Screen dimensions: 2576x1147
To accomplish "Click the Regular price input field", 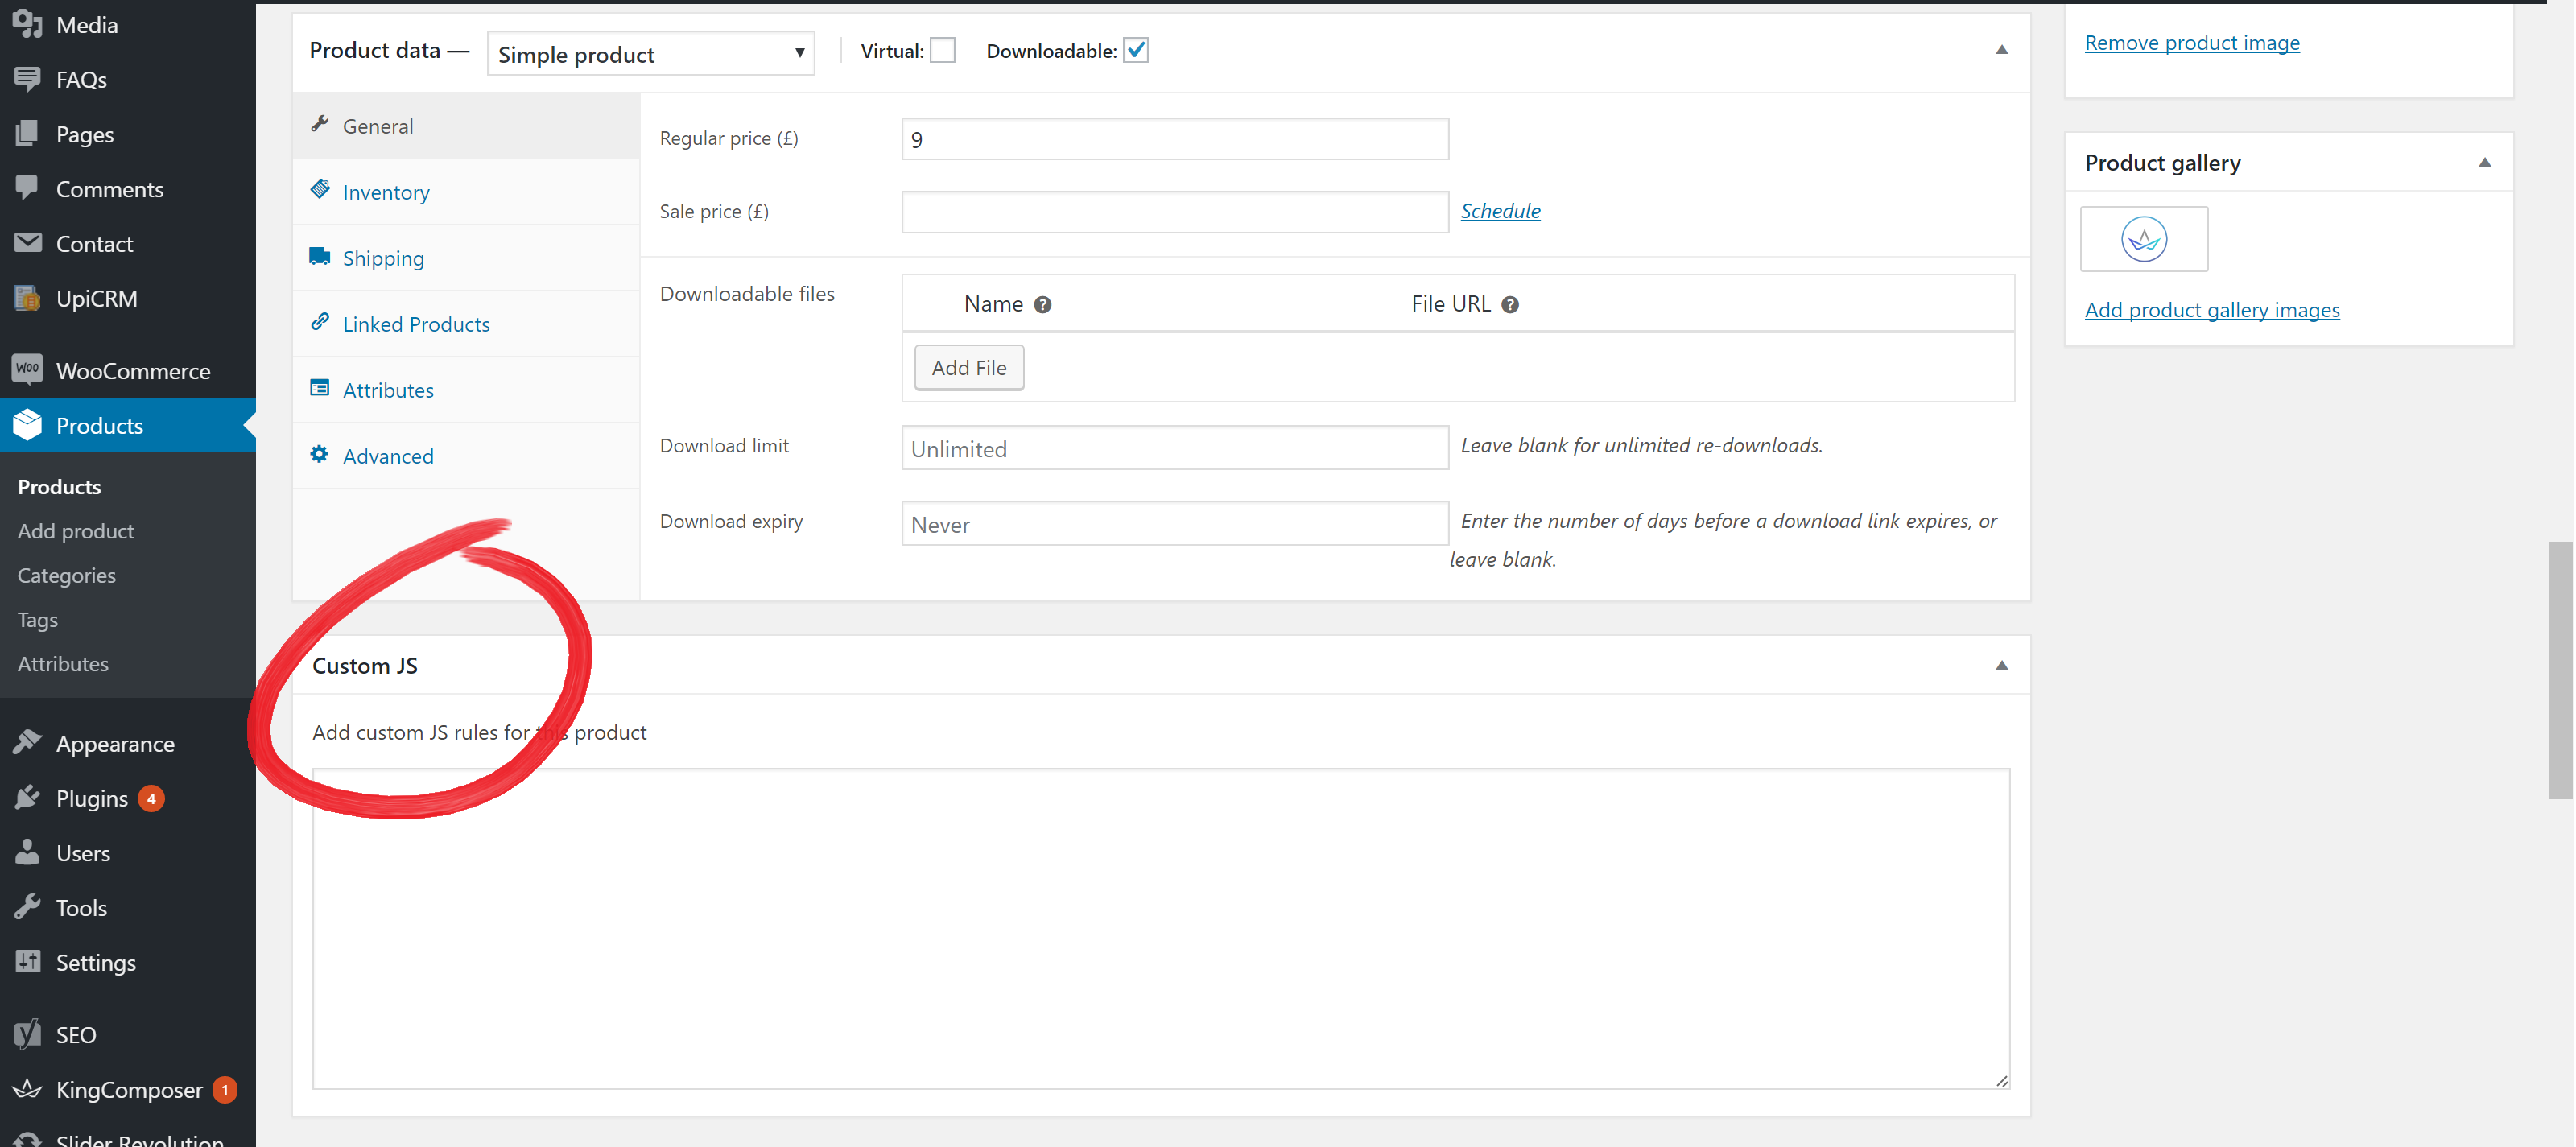I will (x=1174, y=138).
